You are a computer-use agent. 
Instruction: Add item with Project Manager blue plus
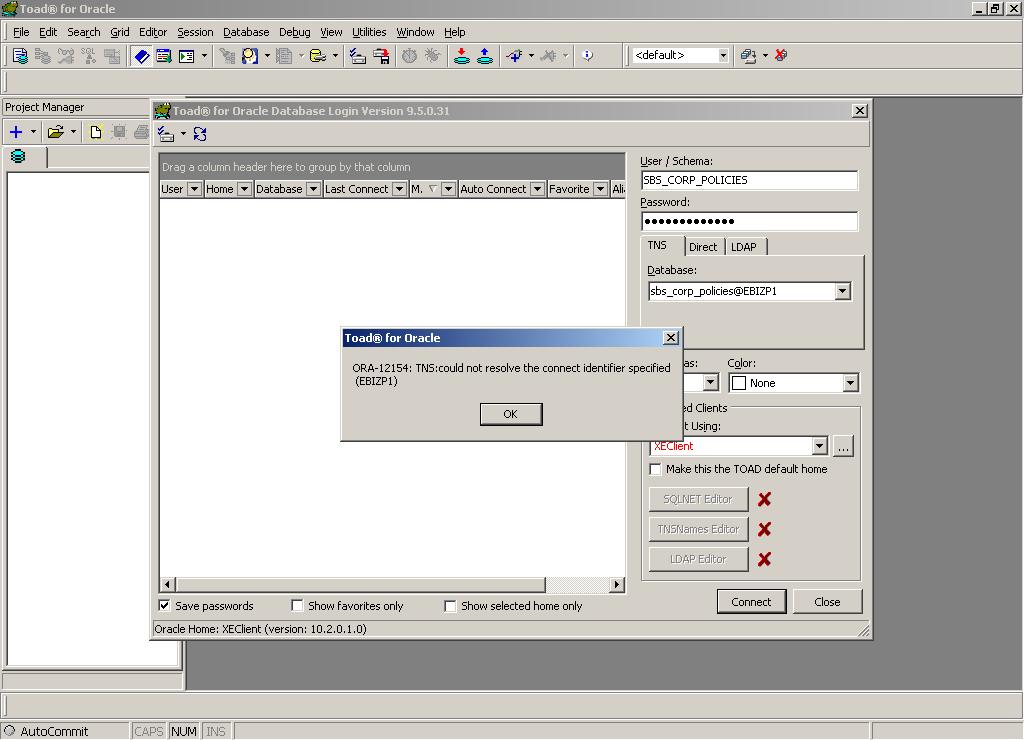coord(16,132)
